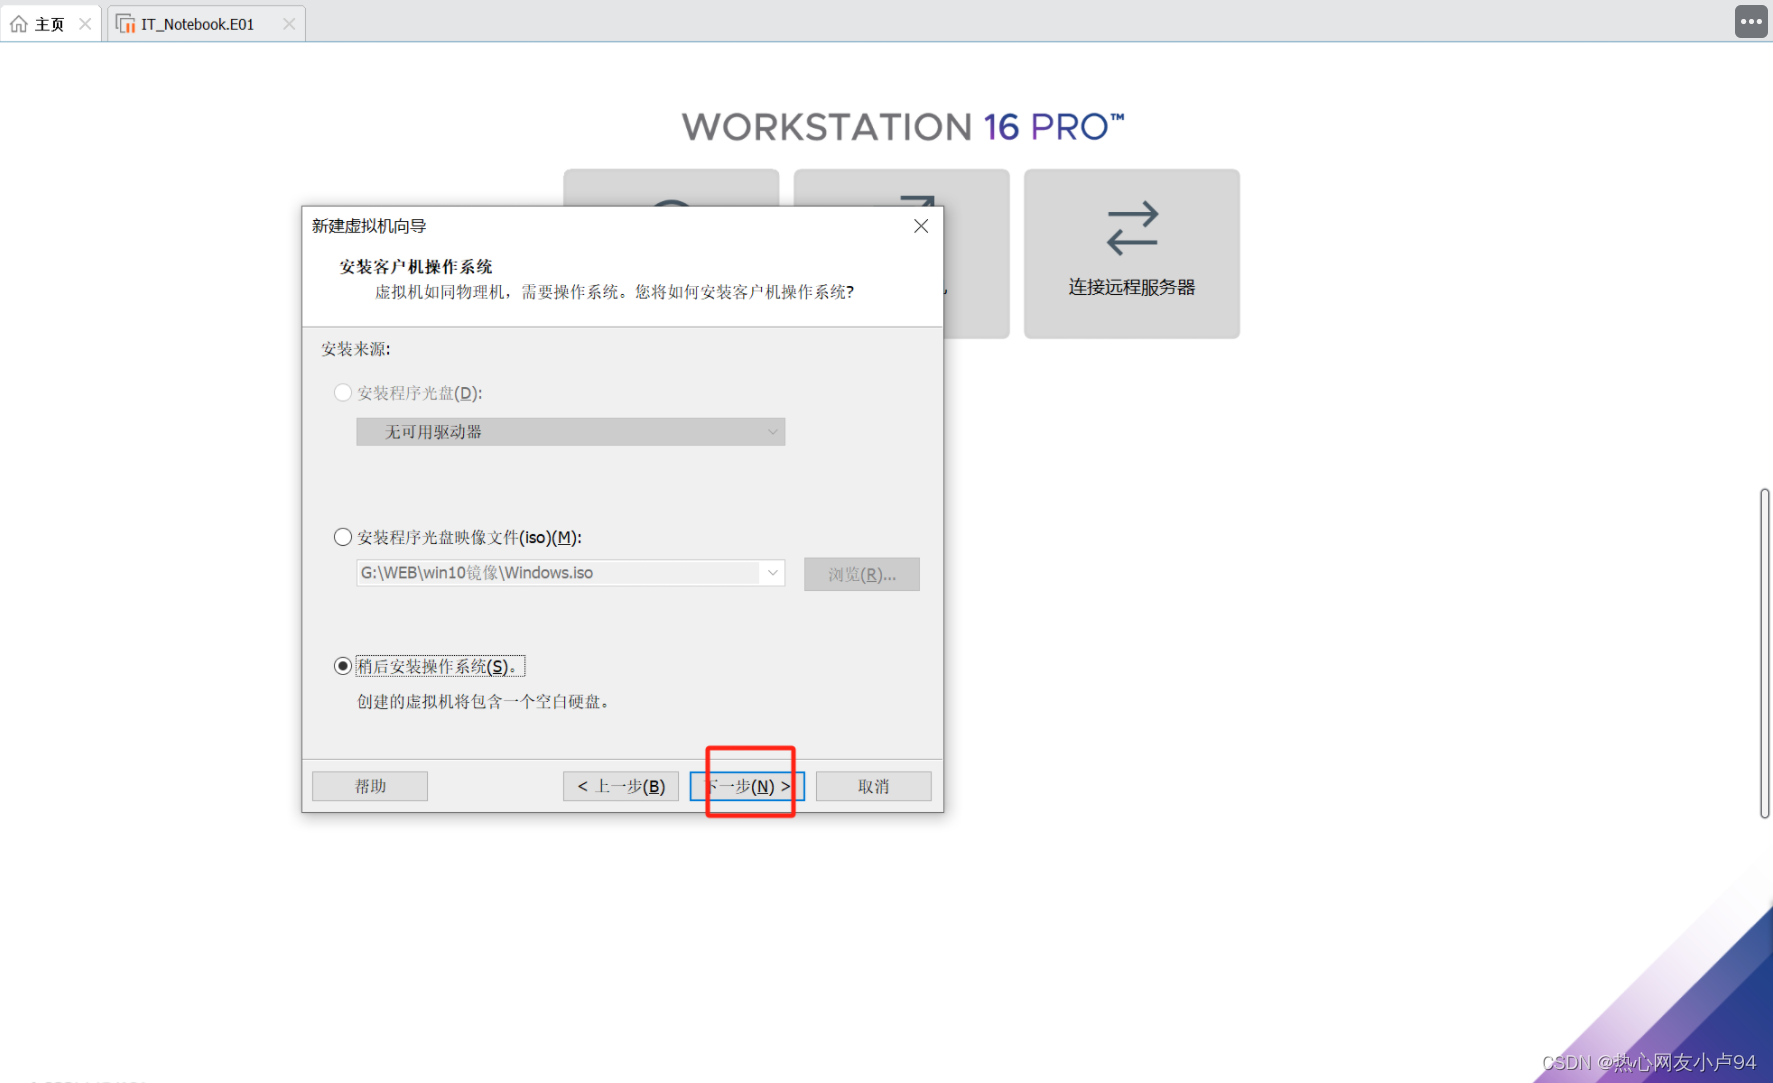Close the 主页 tab with its X
Viewport: 1773px width, 1083px height.
(85, 24)
